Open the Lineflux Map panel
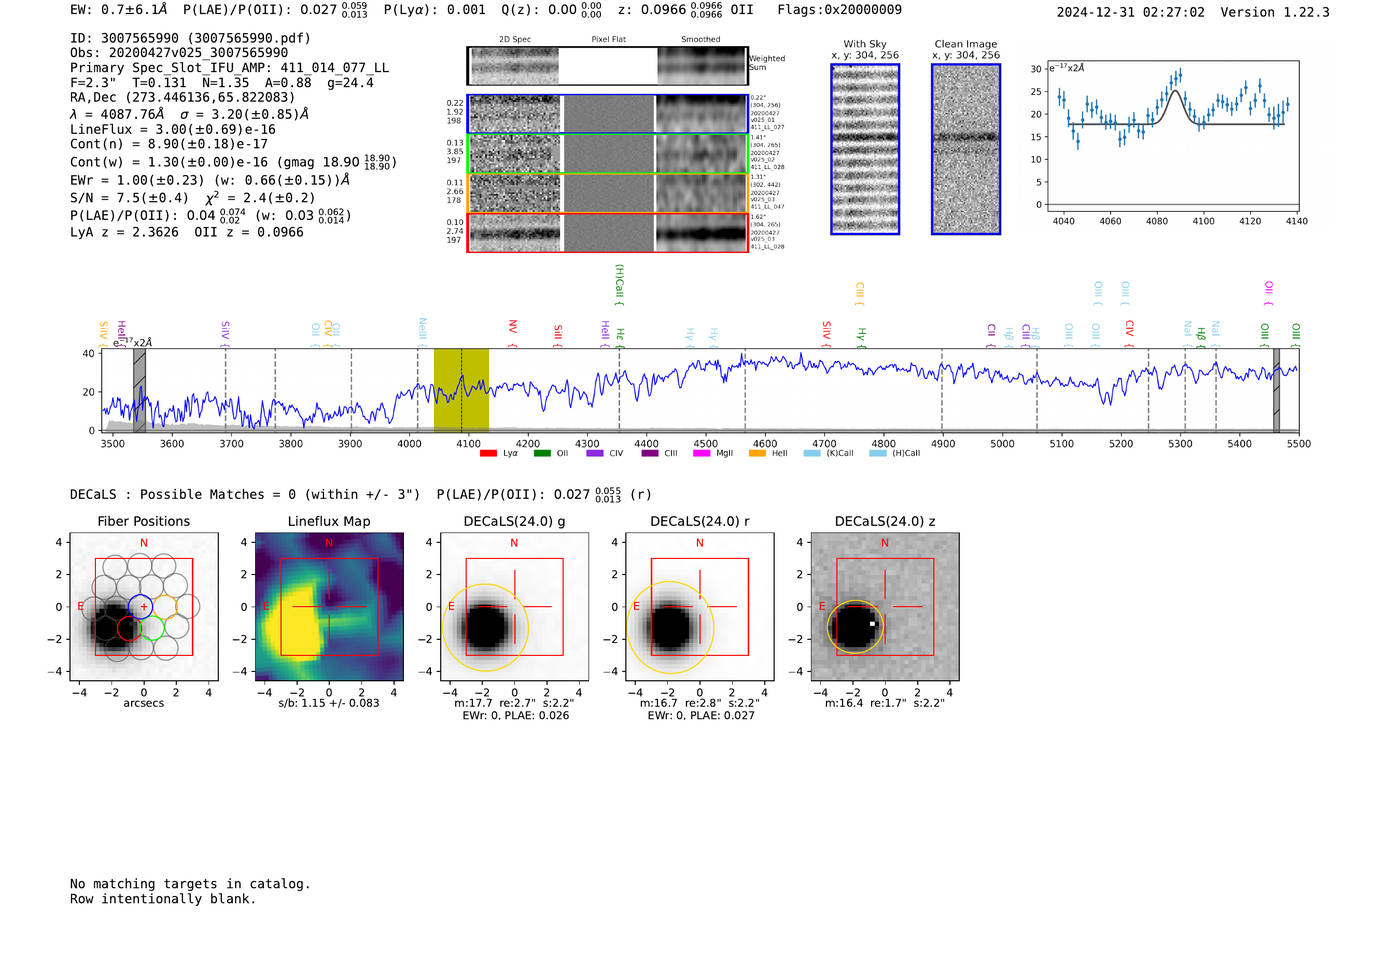 (x=329, y=606)
